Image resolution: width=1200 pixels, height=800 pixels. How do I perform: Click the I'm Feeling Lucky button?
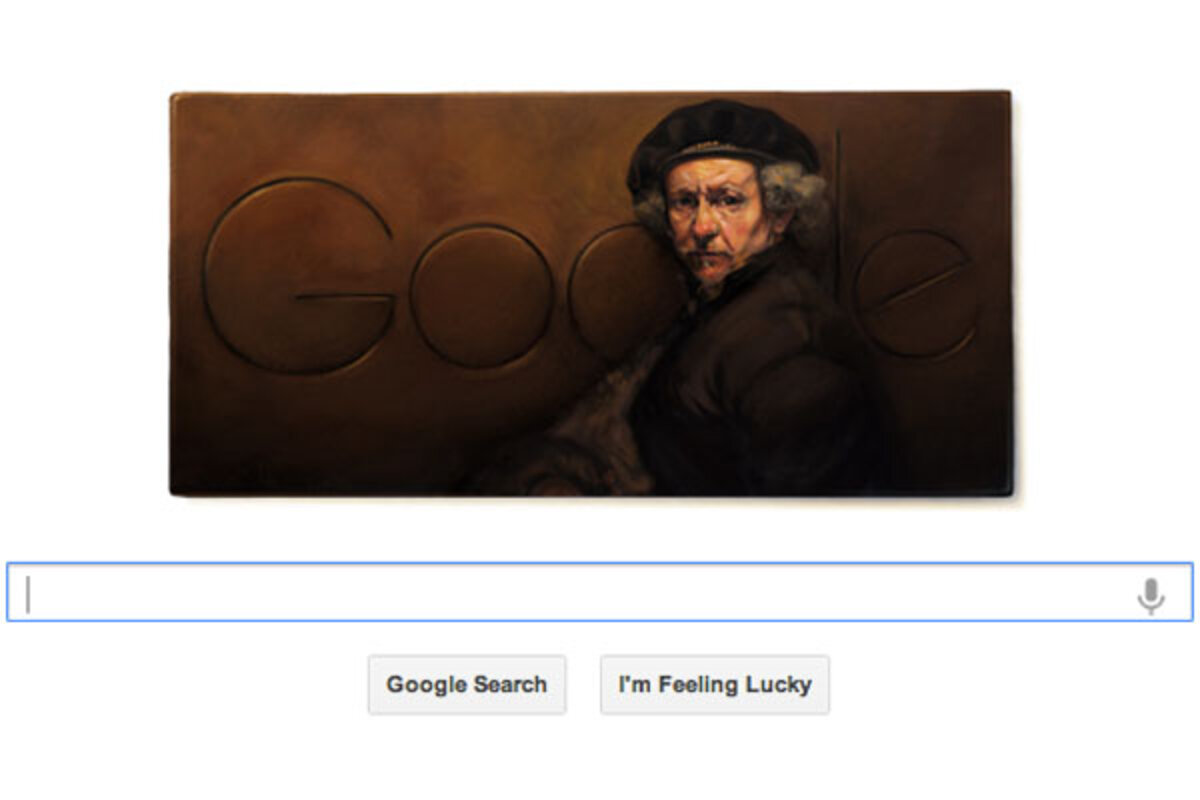[715, 685]
